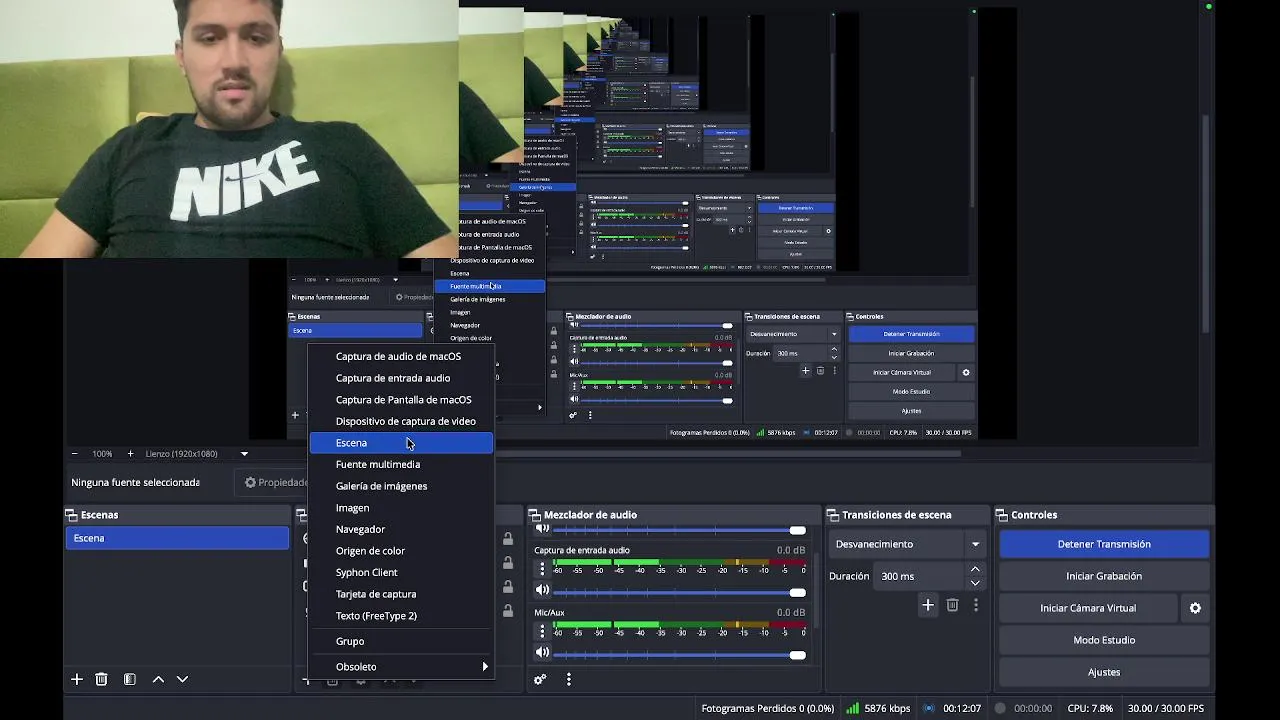Image resolution: width=1280 pixels, height=720 pixels.
Task: Open options dots for Mic/Aux channel
Action: pos(543,631)
